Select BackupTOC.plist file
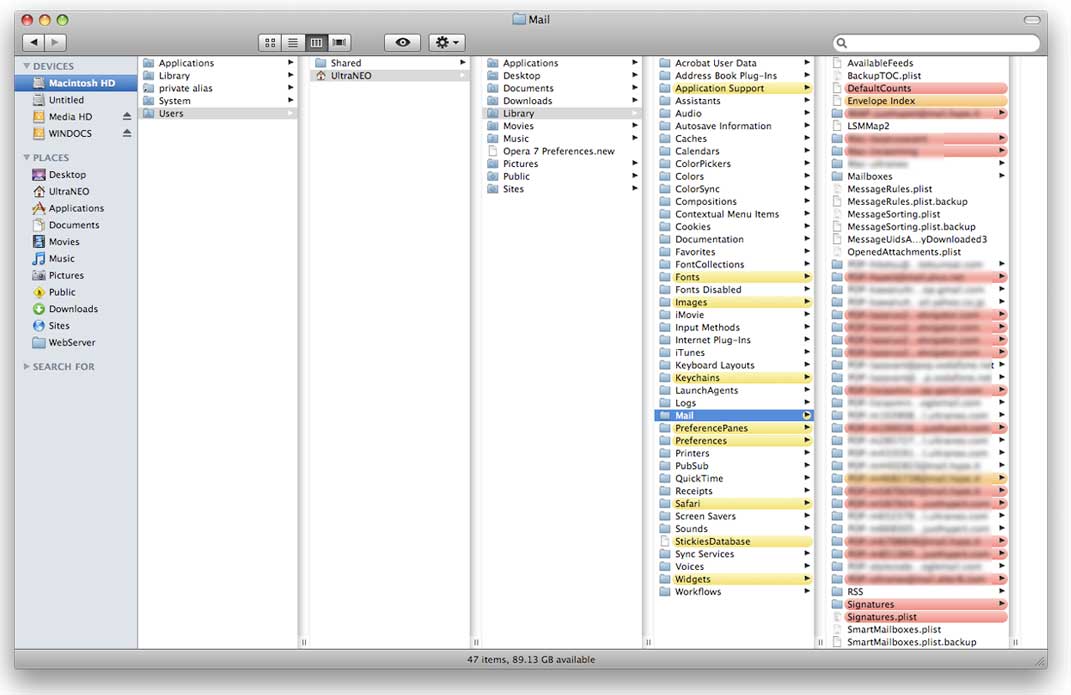Image resolution: width=1071 pixels, height=695 pixels. [x=919, y=76]
